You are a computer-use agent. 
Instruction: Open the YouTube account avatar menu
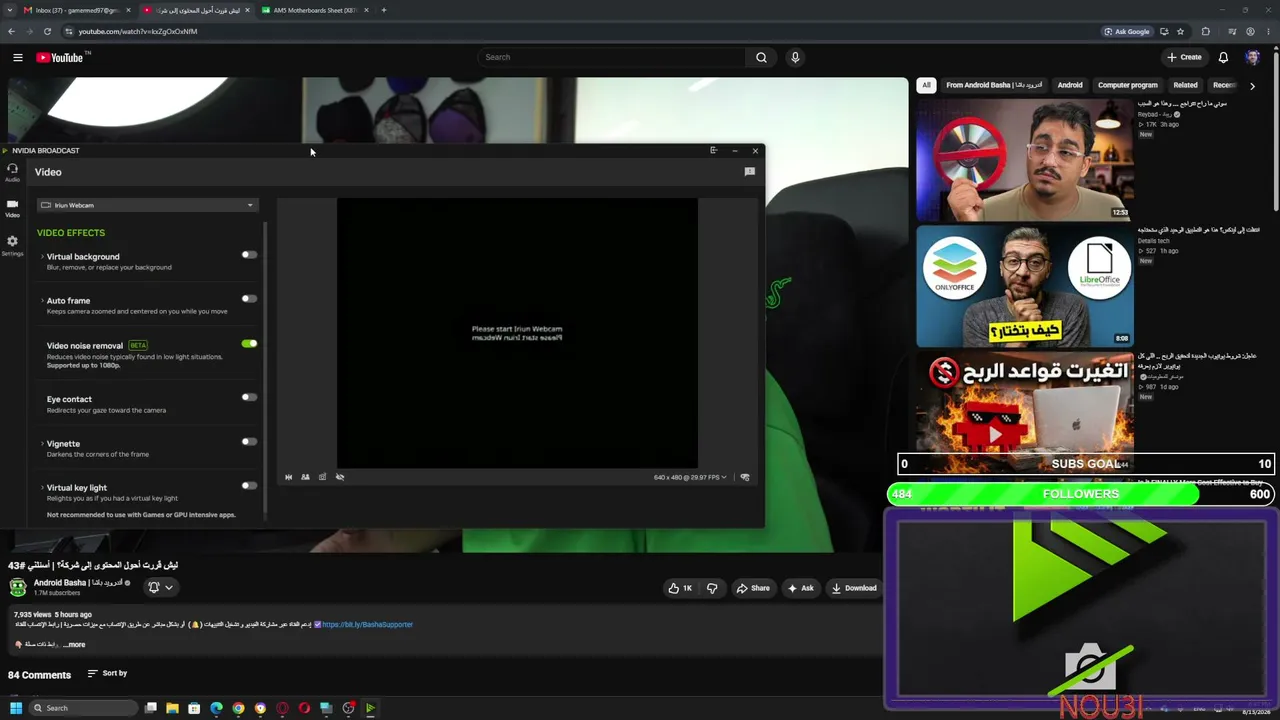(1252, 57)
